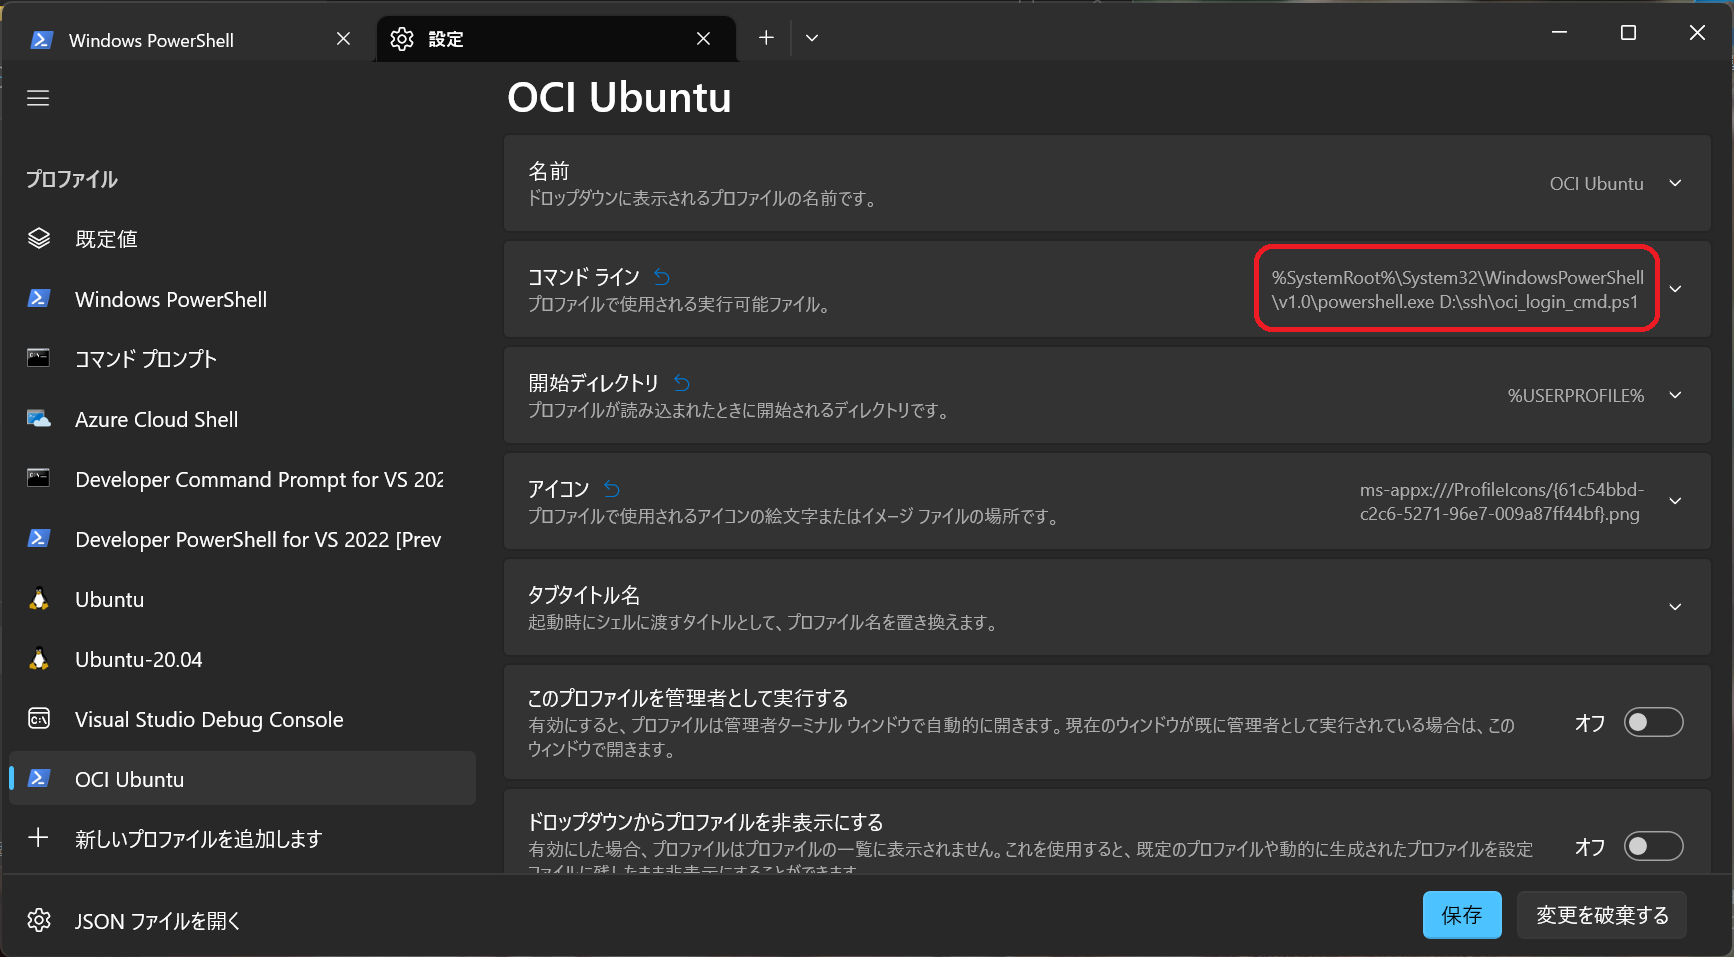This screenshot has height=957, width=1734.
Task: Click the gear icon on settings tab
Action: coord(402,39)
